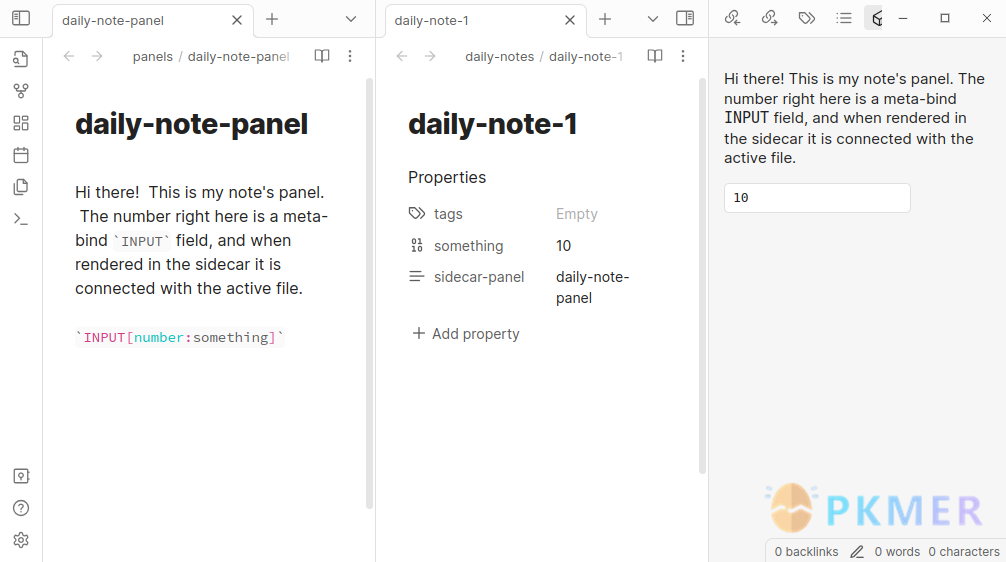Toggle the right sidebar icon

click(x=685, y=18)
